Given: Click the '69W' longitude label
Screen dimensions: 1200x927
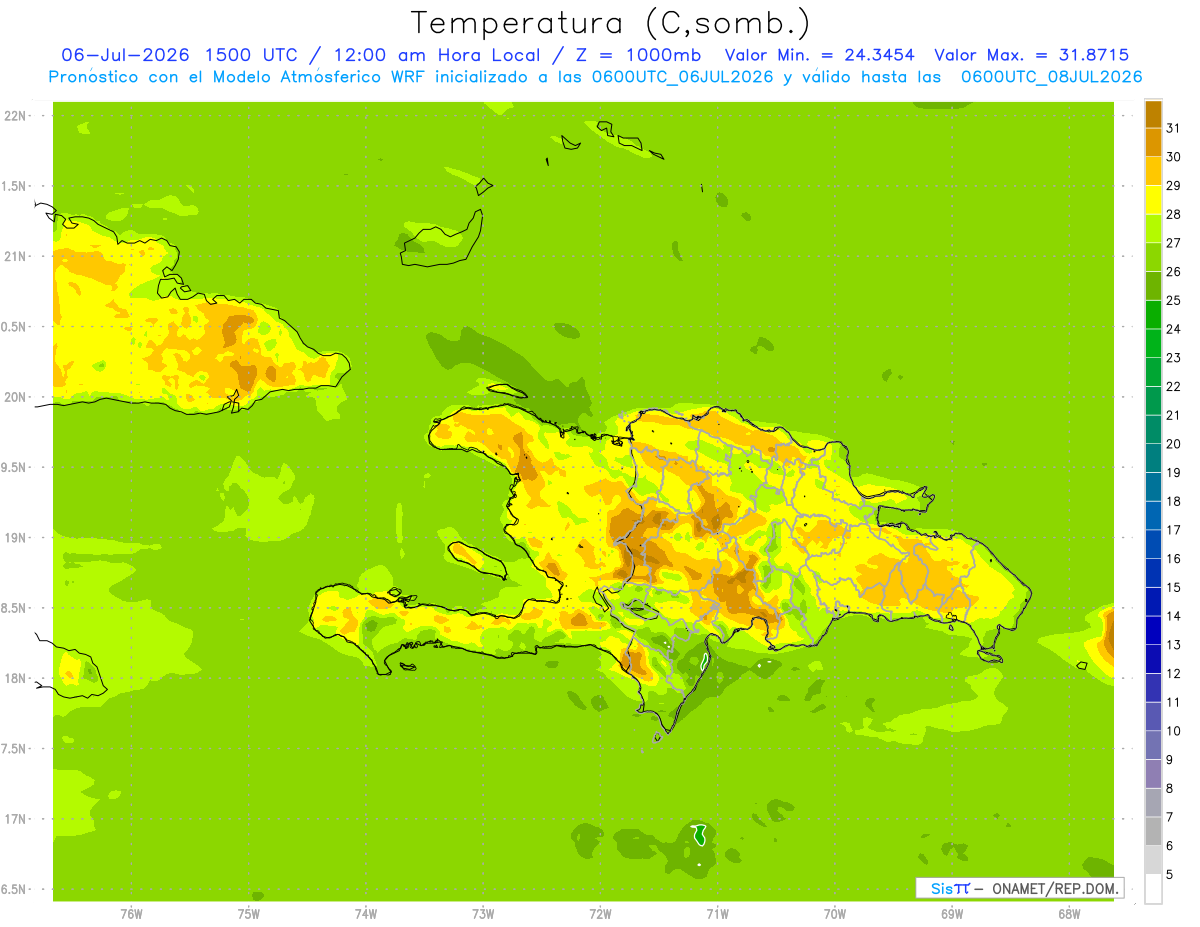Looking at the screenshot, I should 952,914.
